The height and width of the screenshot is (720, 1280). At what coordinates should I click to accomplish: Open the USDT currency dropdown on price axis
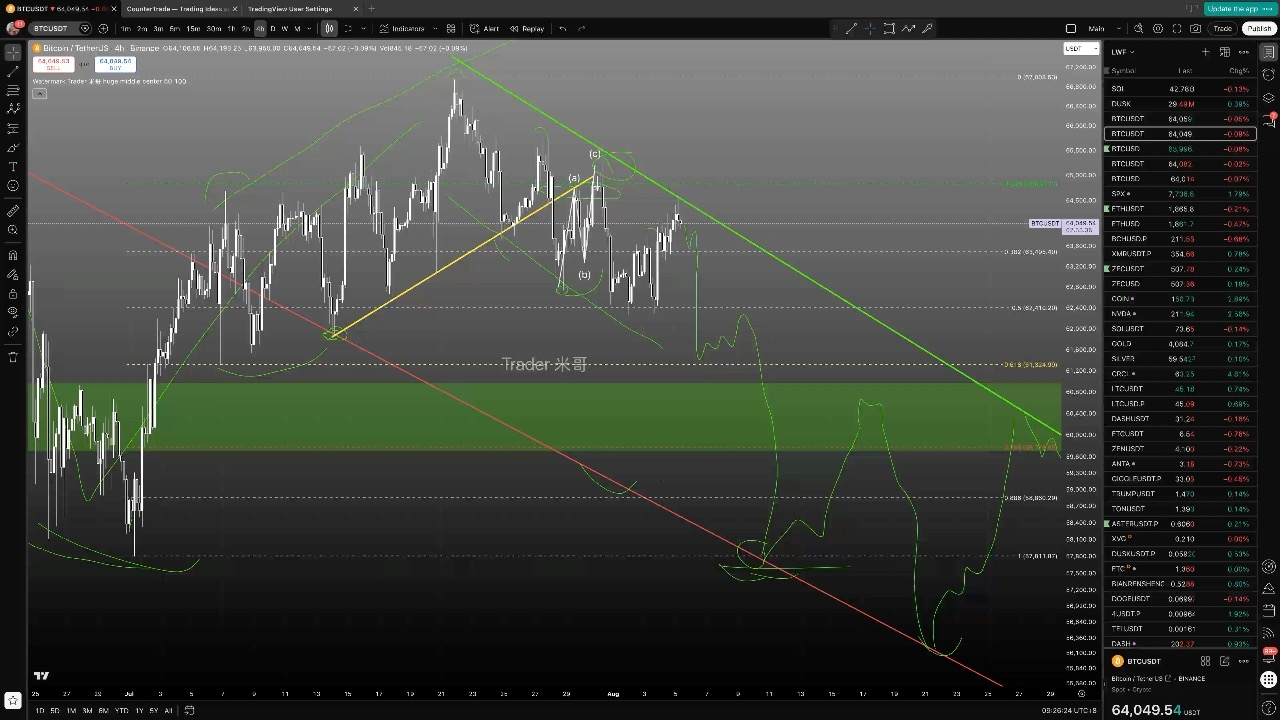coord(1080,48)
